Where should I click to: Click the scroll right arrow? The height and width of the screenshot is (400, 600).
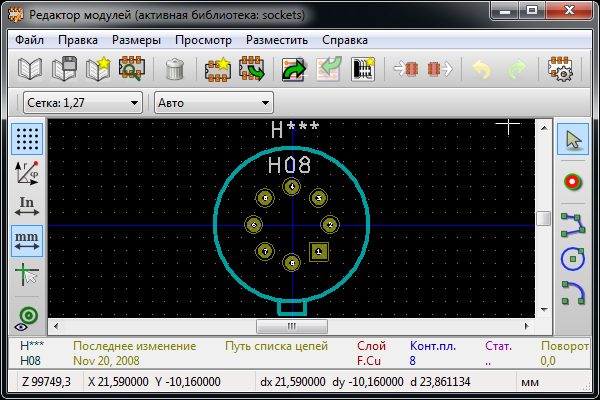527,327
